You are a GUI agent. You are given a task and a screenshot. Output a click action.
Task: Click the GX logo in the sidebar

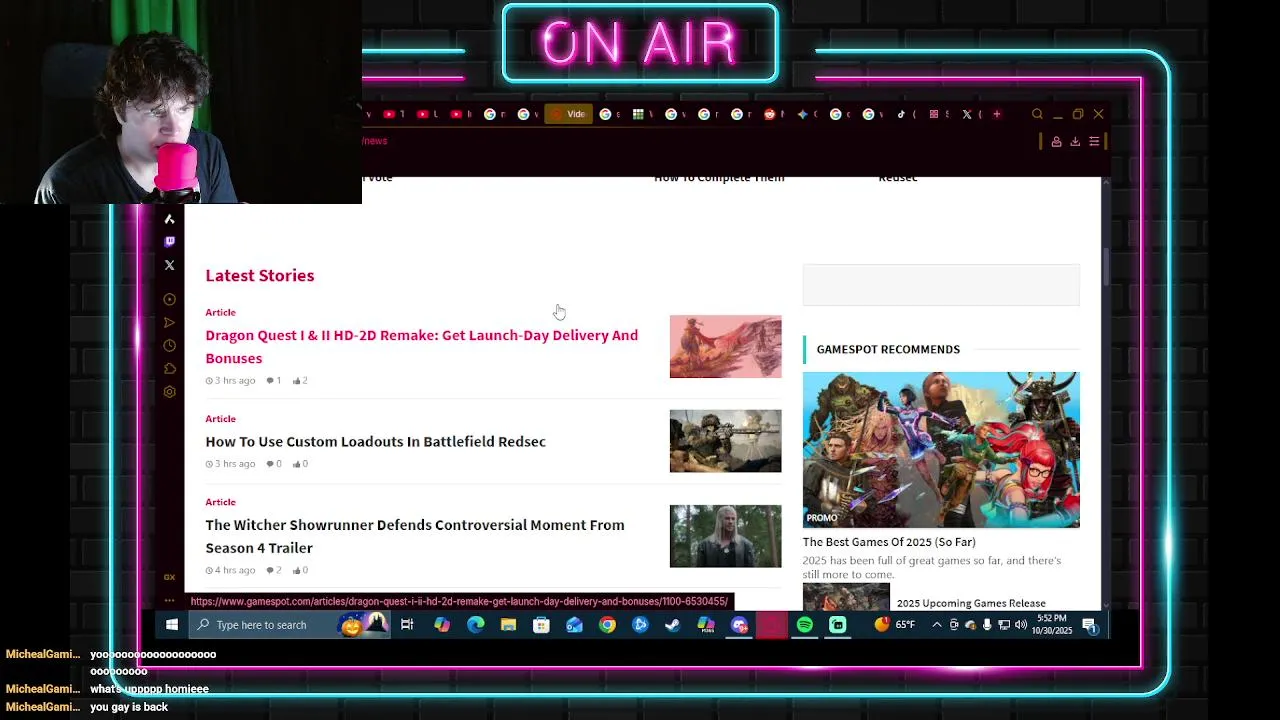tap(169, 577)
